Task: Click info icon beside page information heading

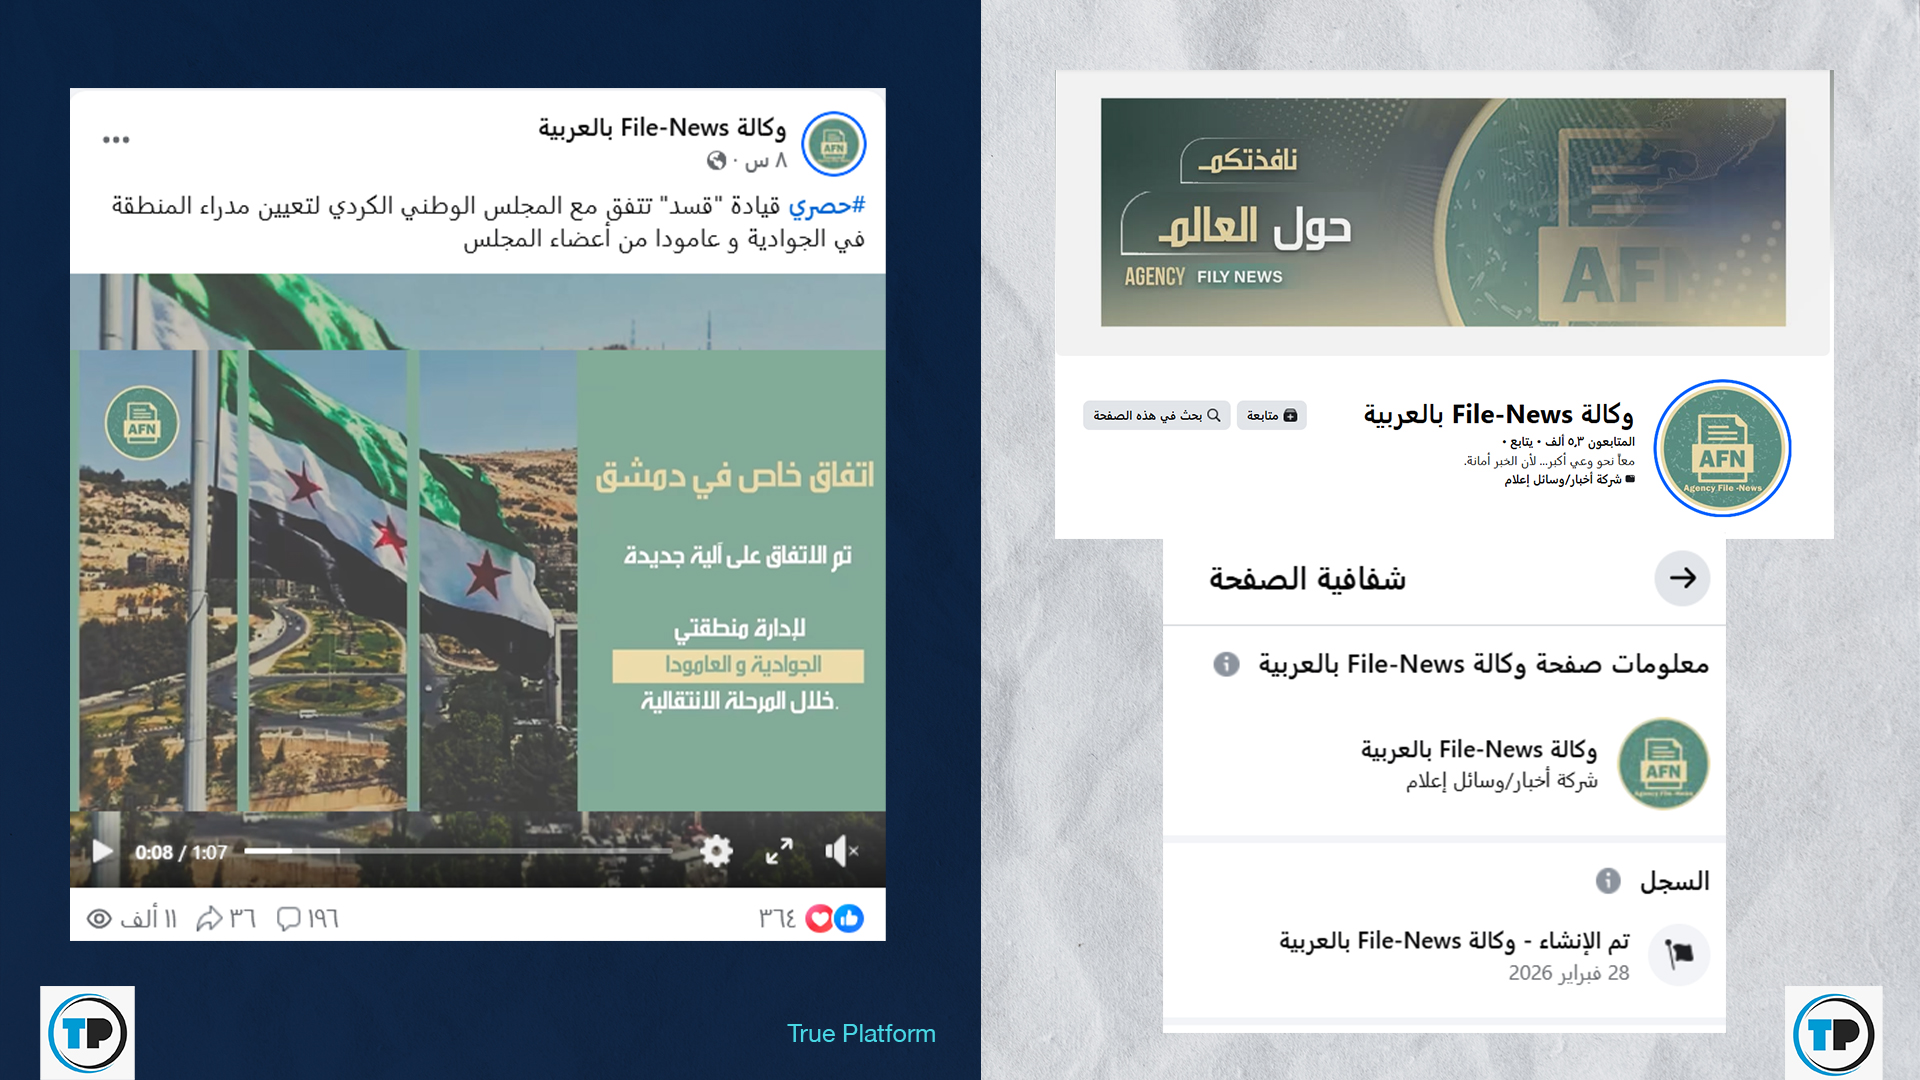Action: click(1226, 664)
